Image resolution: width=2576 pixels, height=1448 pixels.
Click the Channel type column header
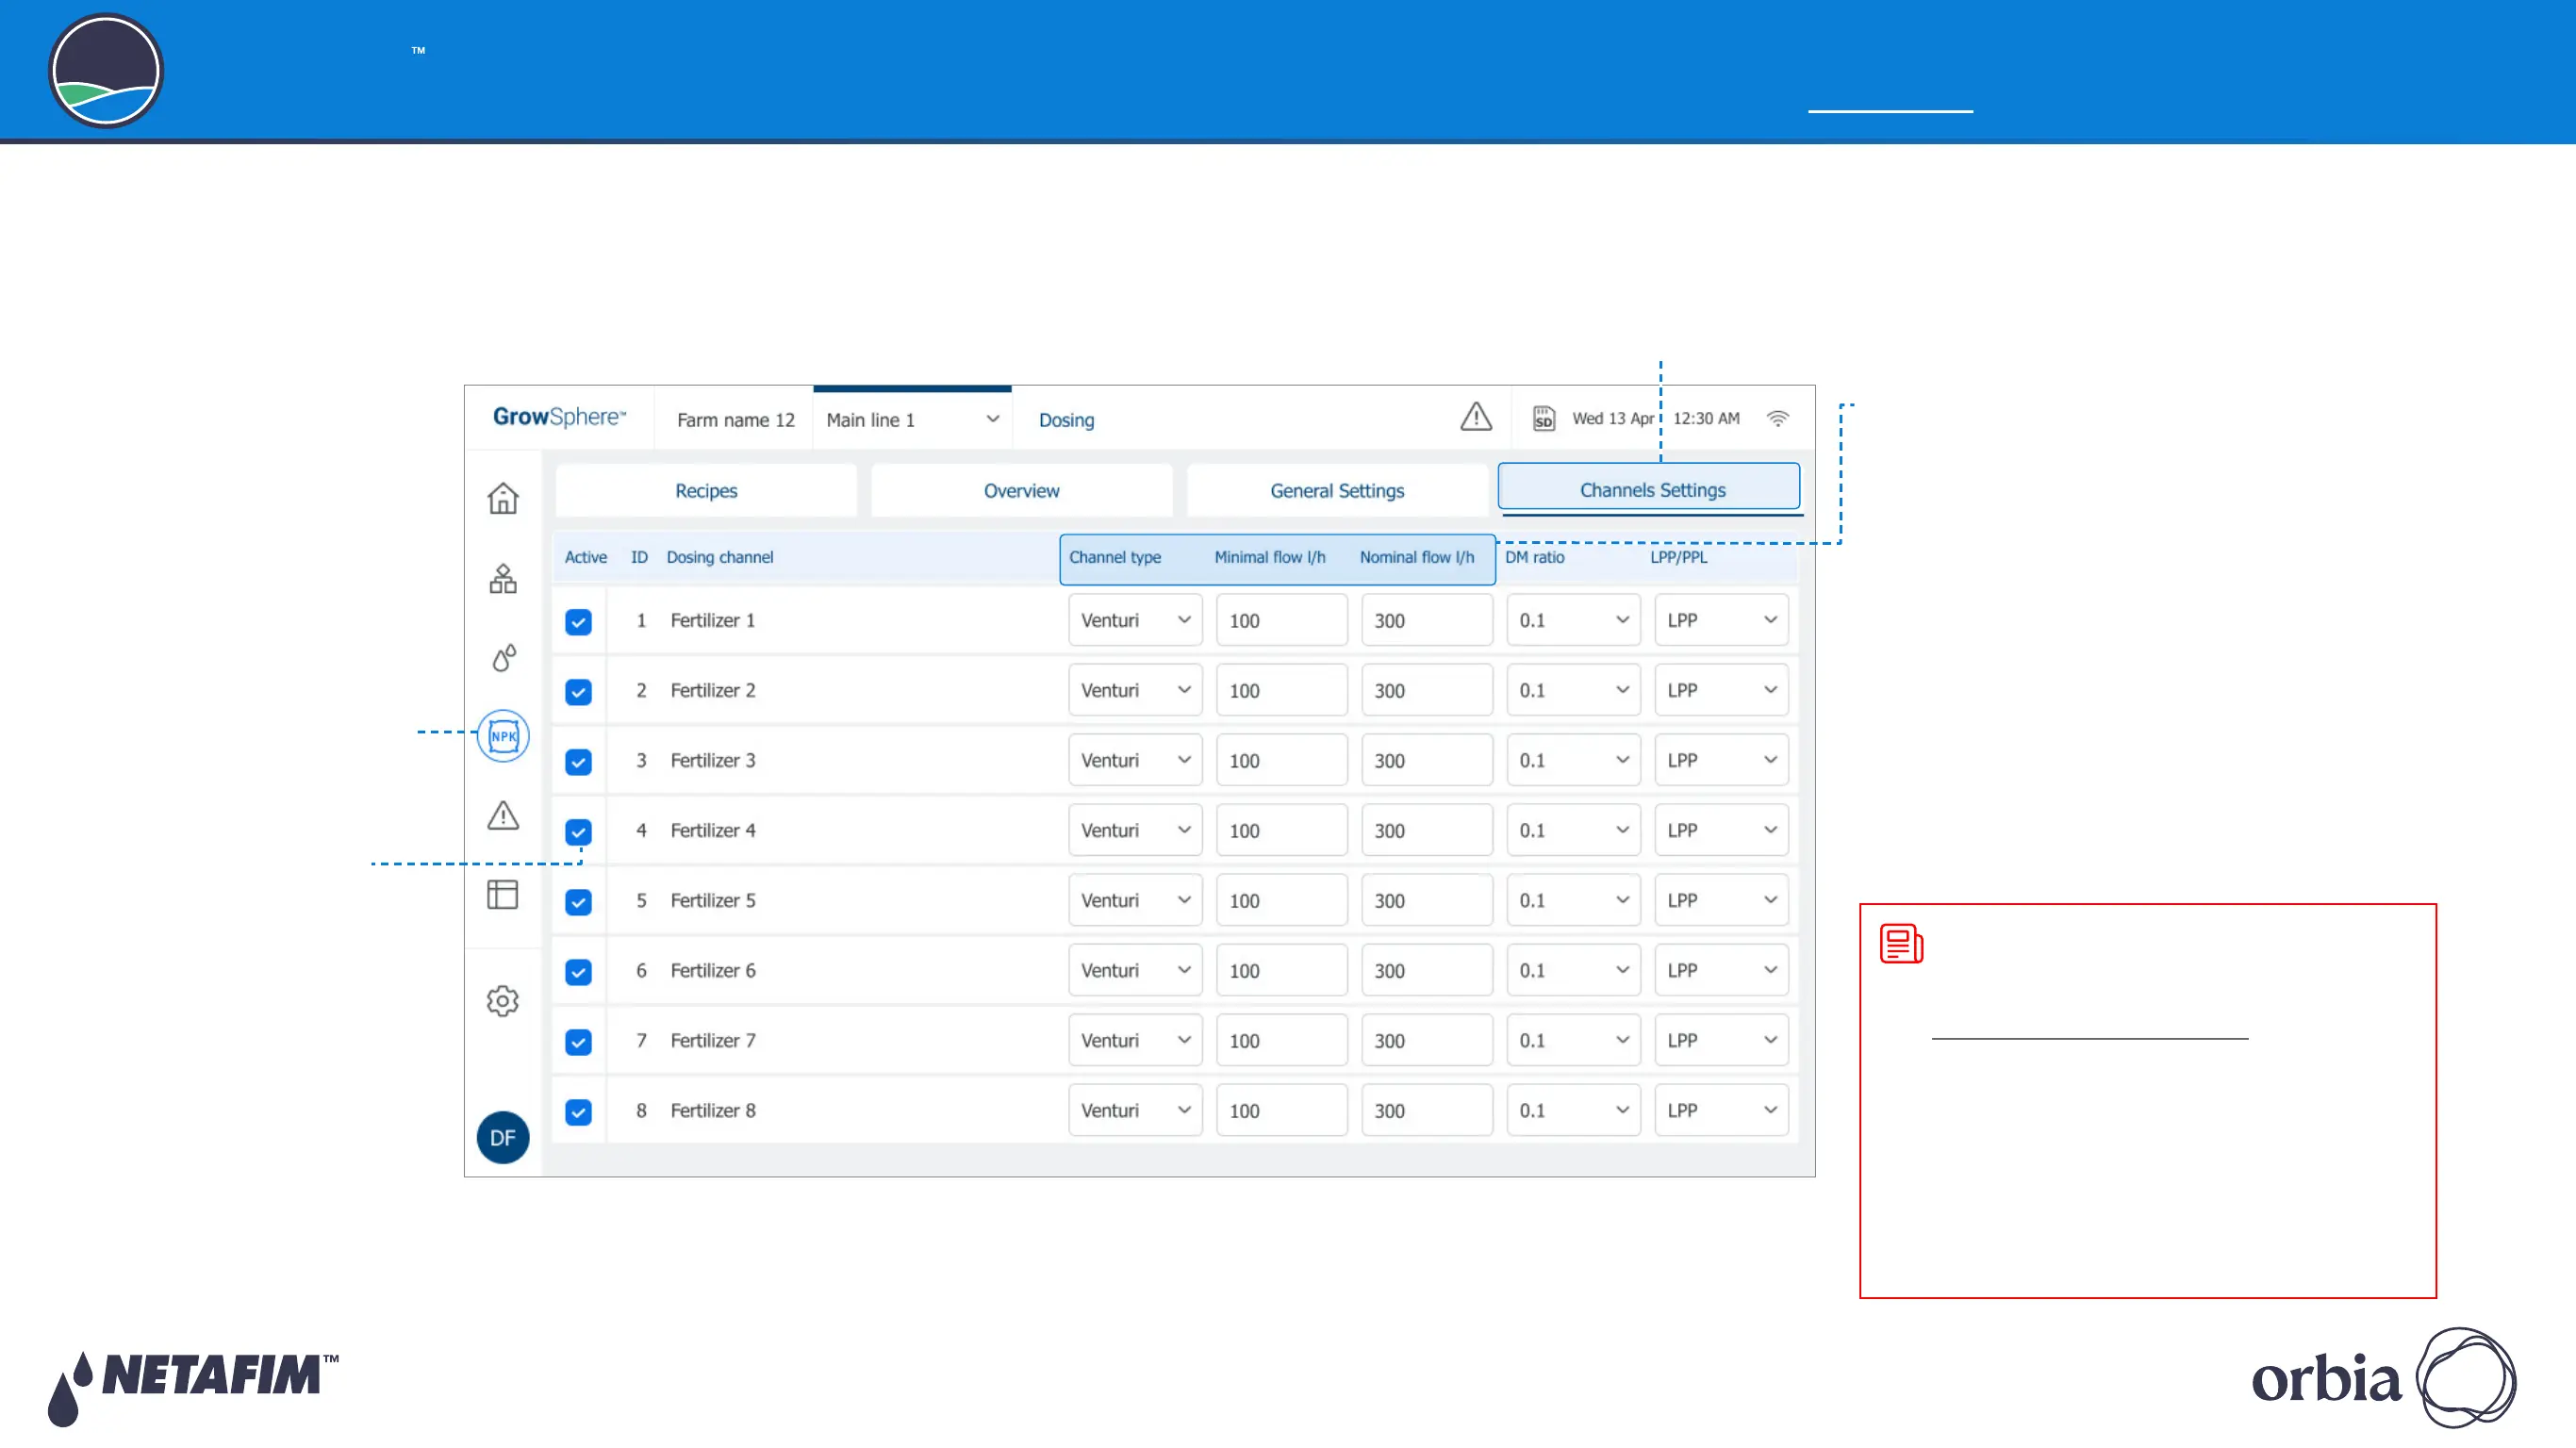point(1115,557)
